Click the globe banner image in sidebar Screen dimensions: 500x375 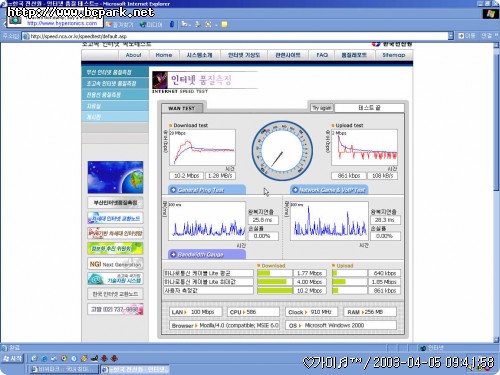point(115,177)
